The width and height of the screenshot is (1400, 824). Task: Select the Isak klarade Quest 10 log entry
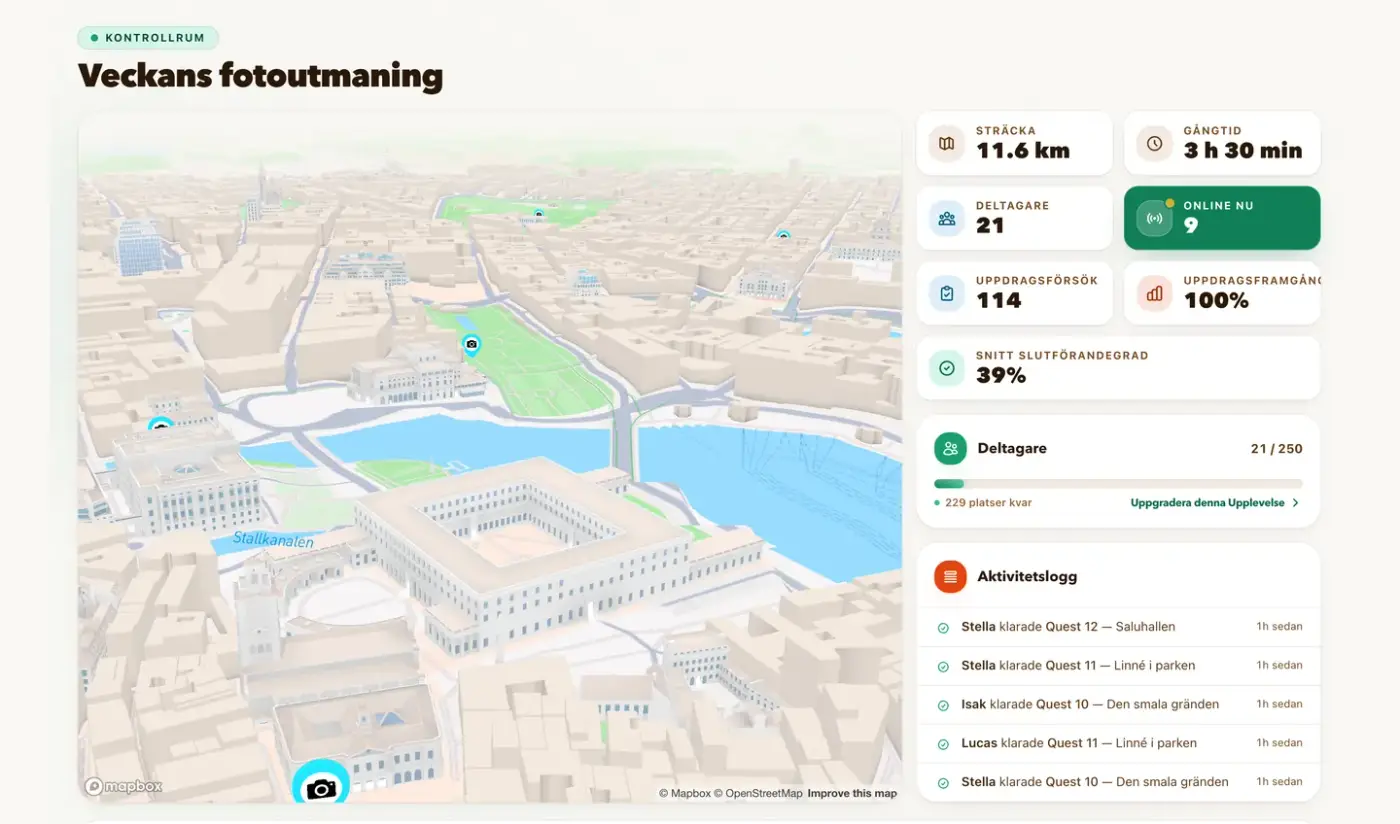click(x=1118, y=705)
